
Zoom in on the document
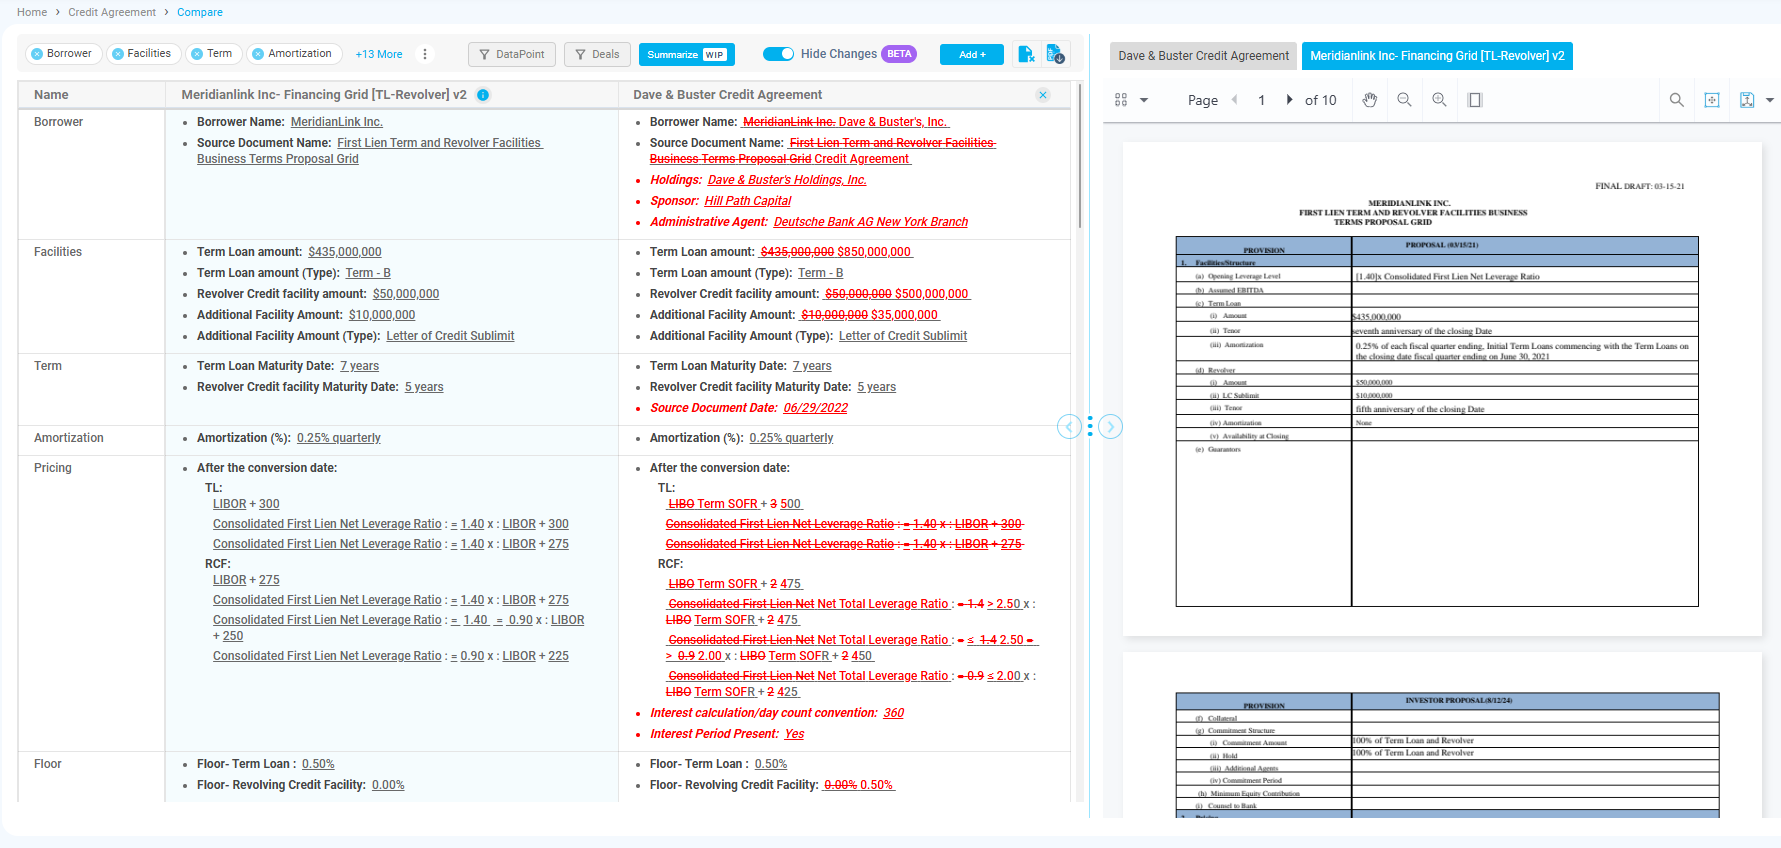[x=1440, y=100]
